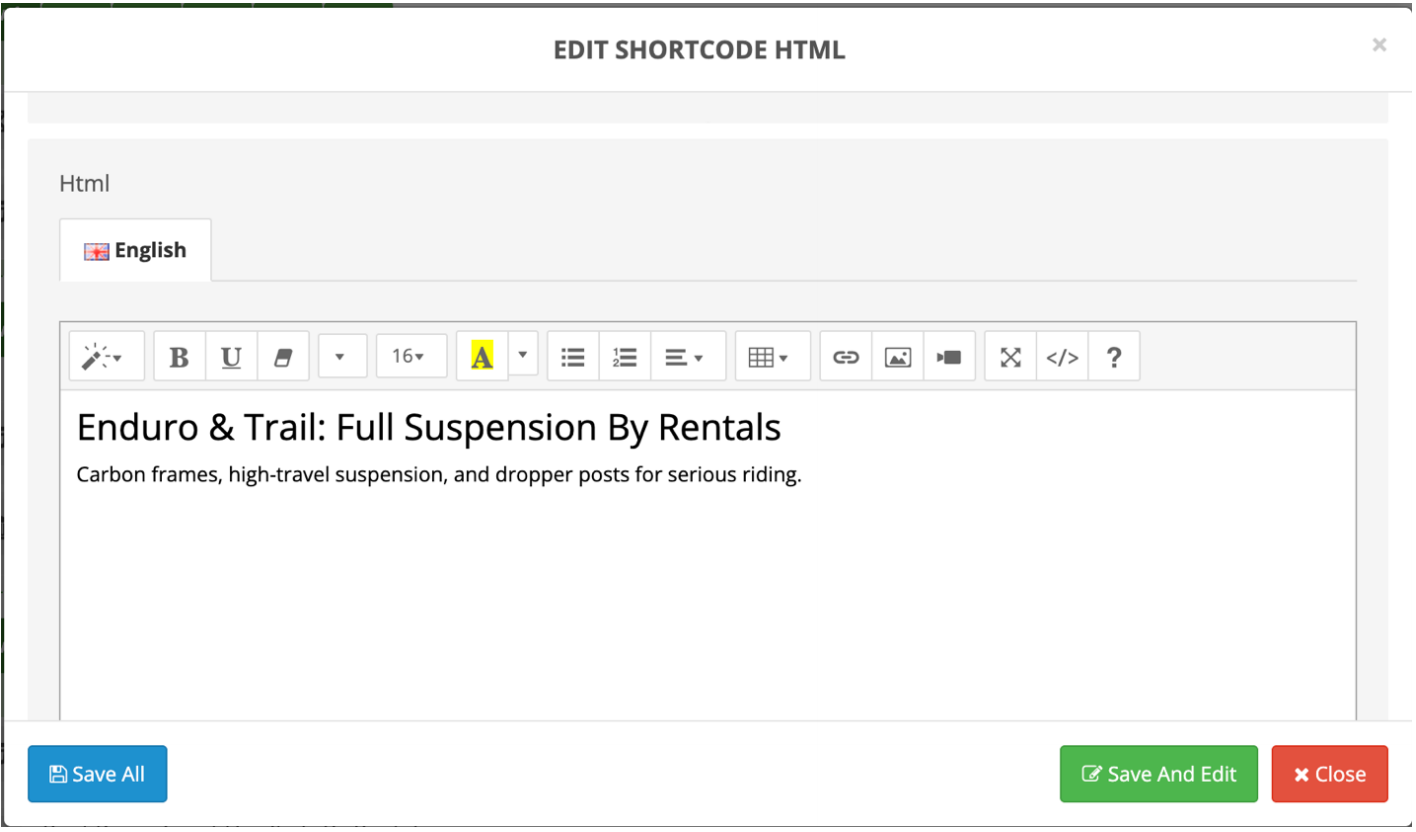
Task: Insert a numbered ordered list
Action: (625, 357)
